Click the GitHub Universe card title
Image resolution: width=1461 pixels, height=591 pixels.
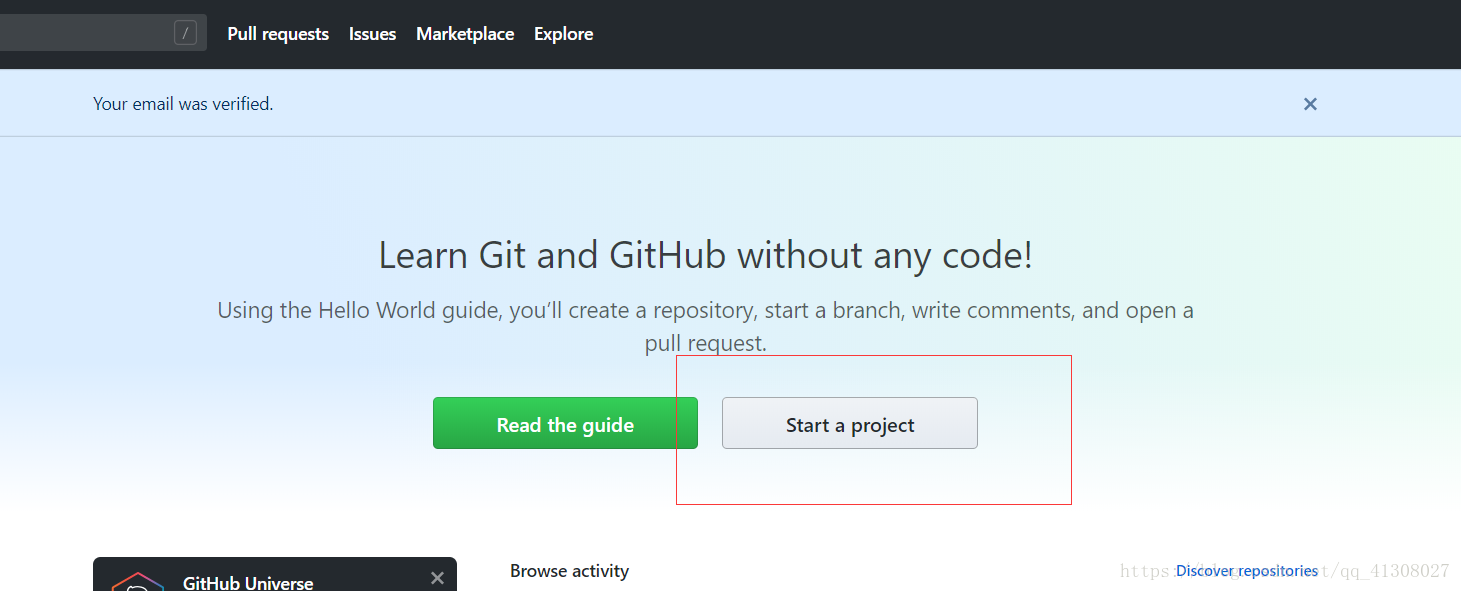pos(248,582)
